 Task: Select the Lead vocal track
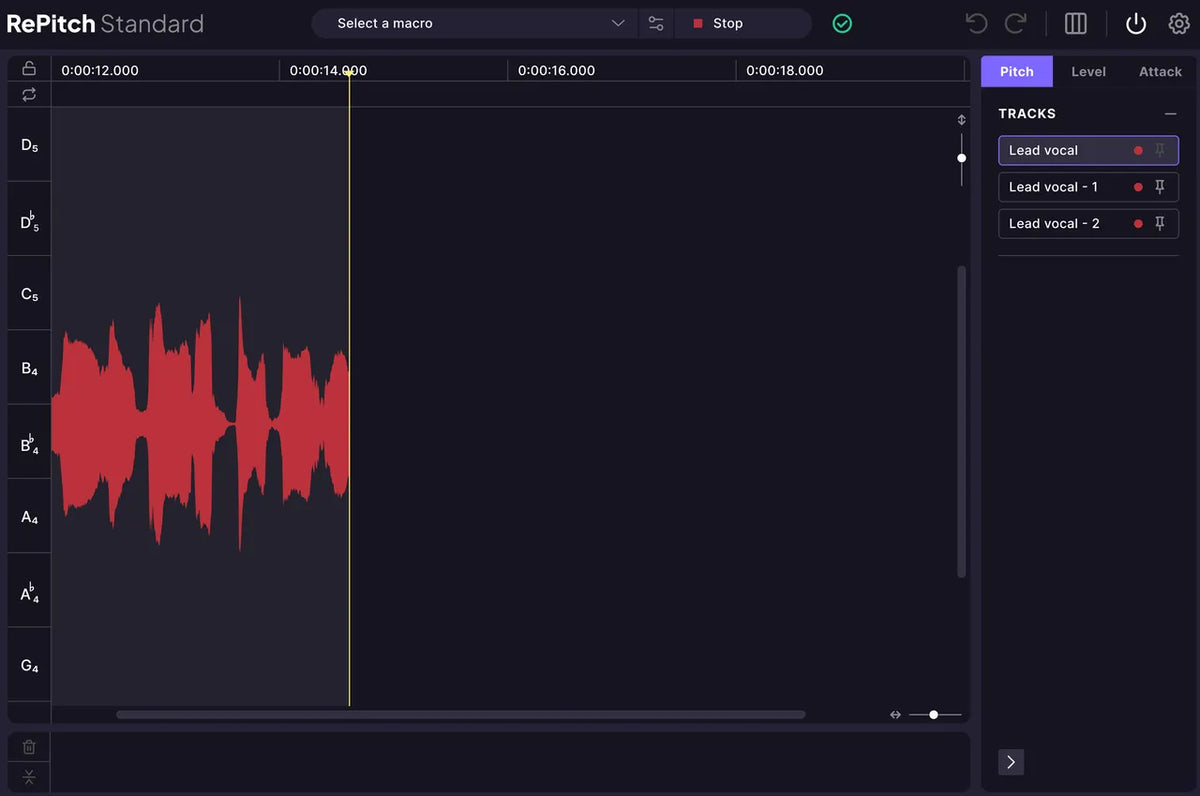pos(1060,151)
